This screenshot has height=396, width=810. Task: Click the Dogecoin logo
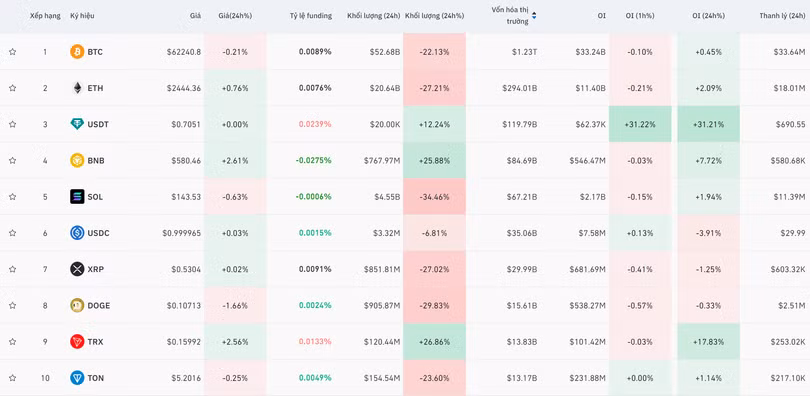click(77, 305)
